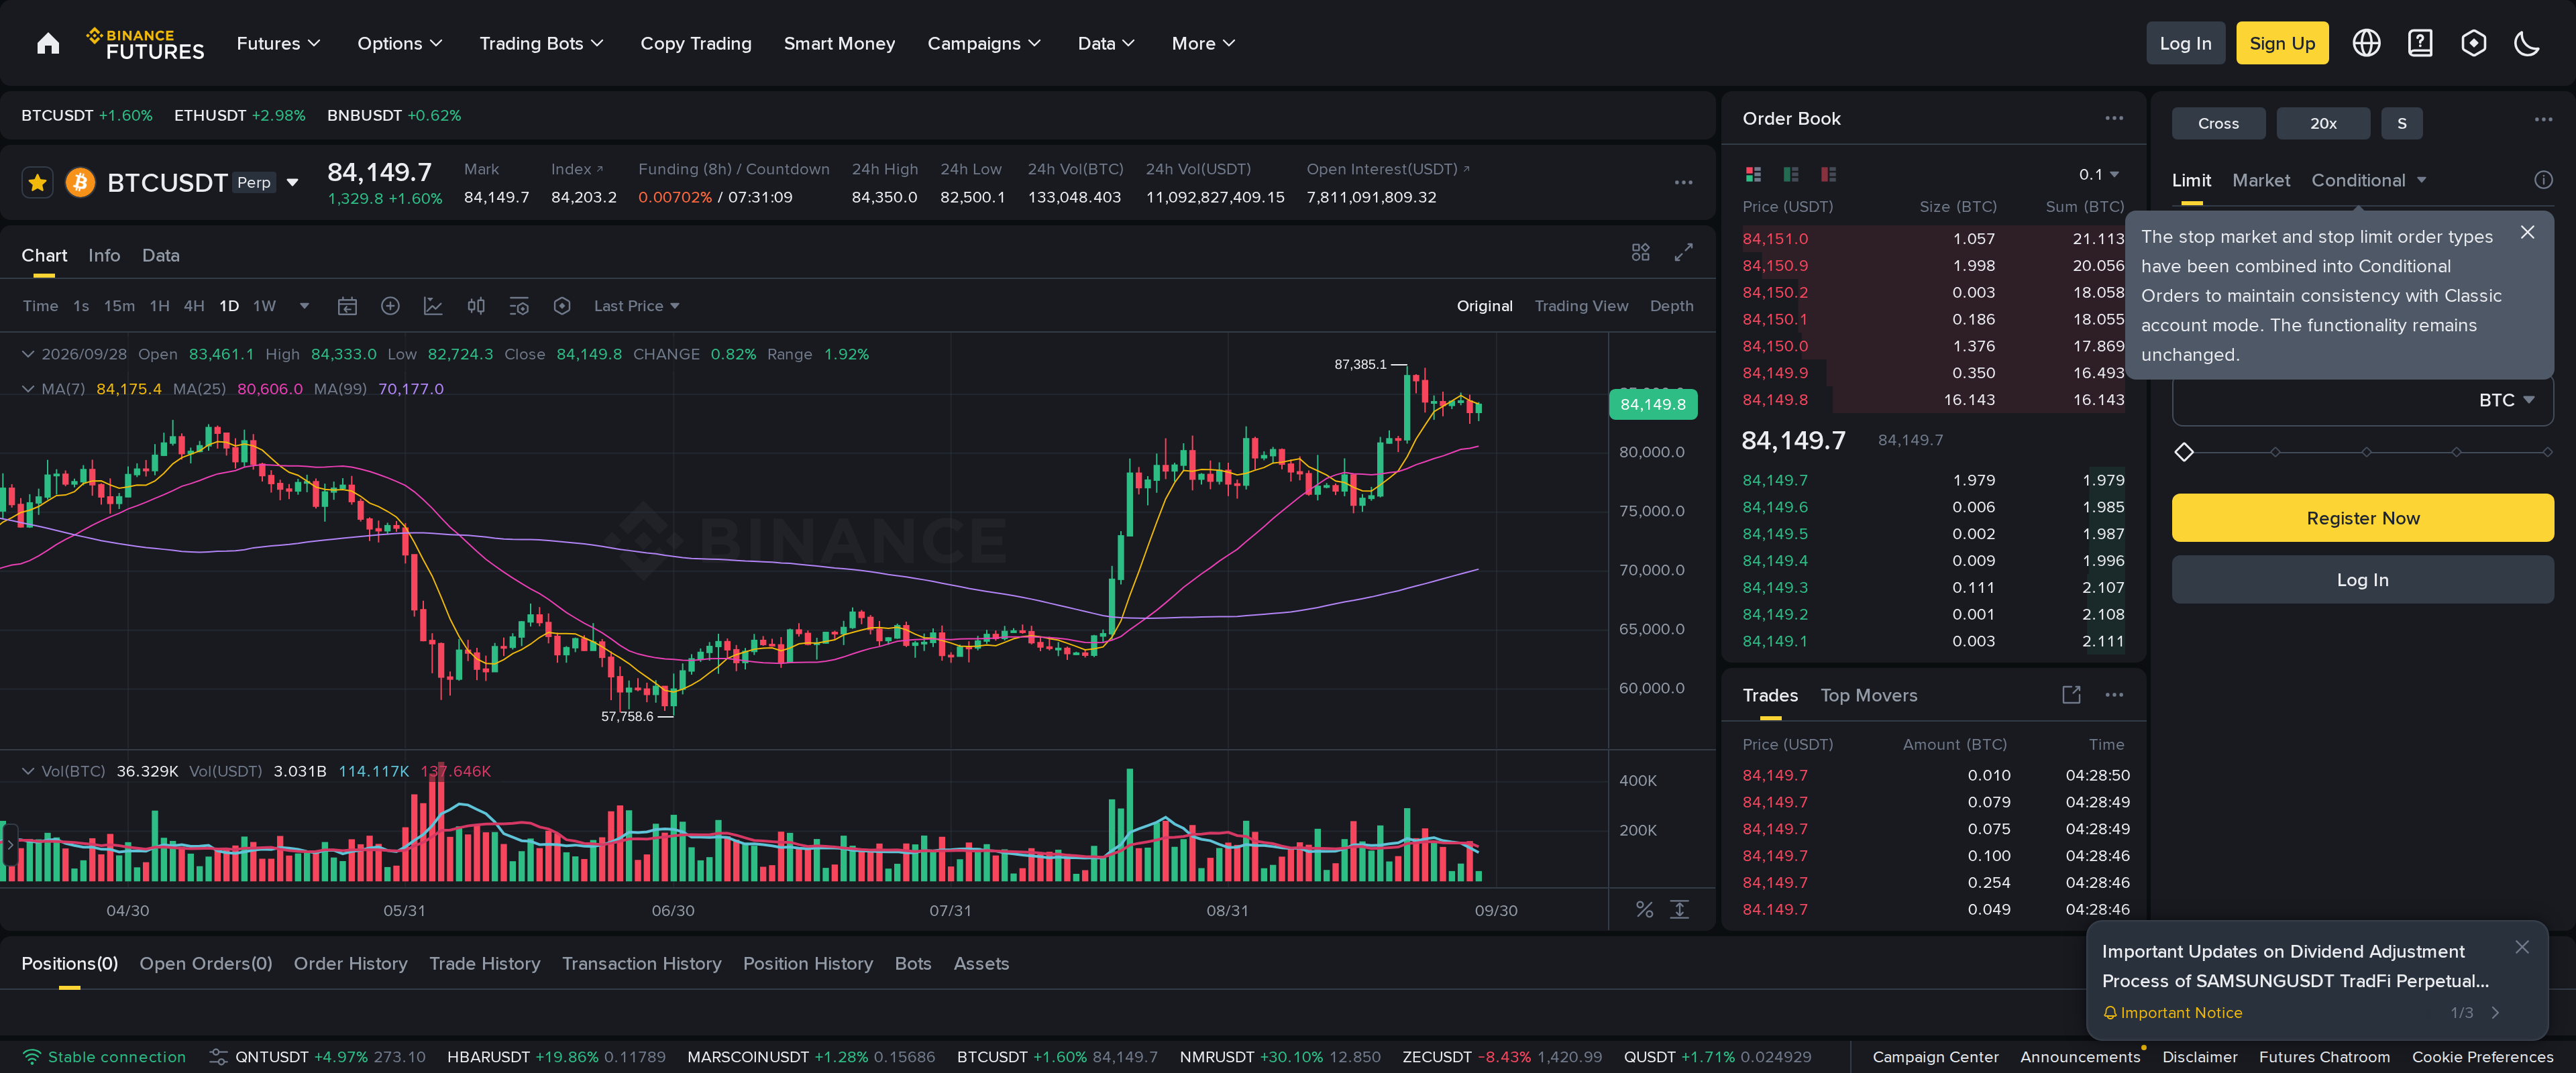The width and height of the screenshot is (2576, 1073).
Task: Open BTC unit dropdown
Action: click(2506, 400)
